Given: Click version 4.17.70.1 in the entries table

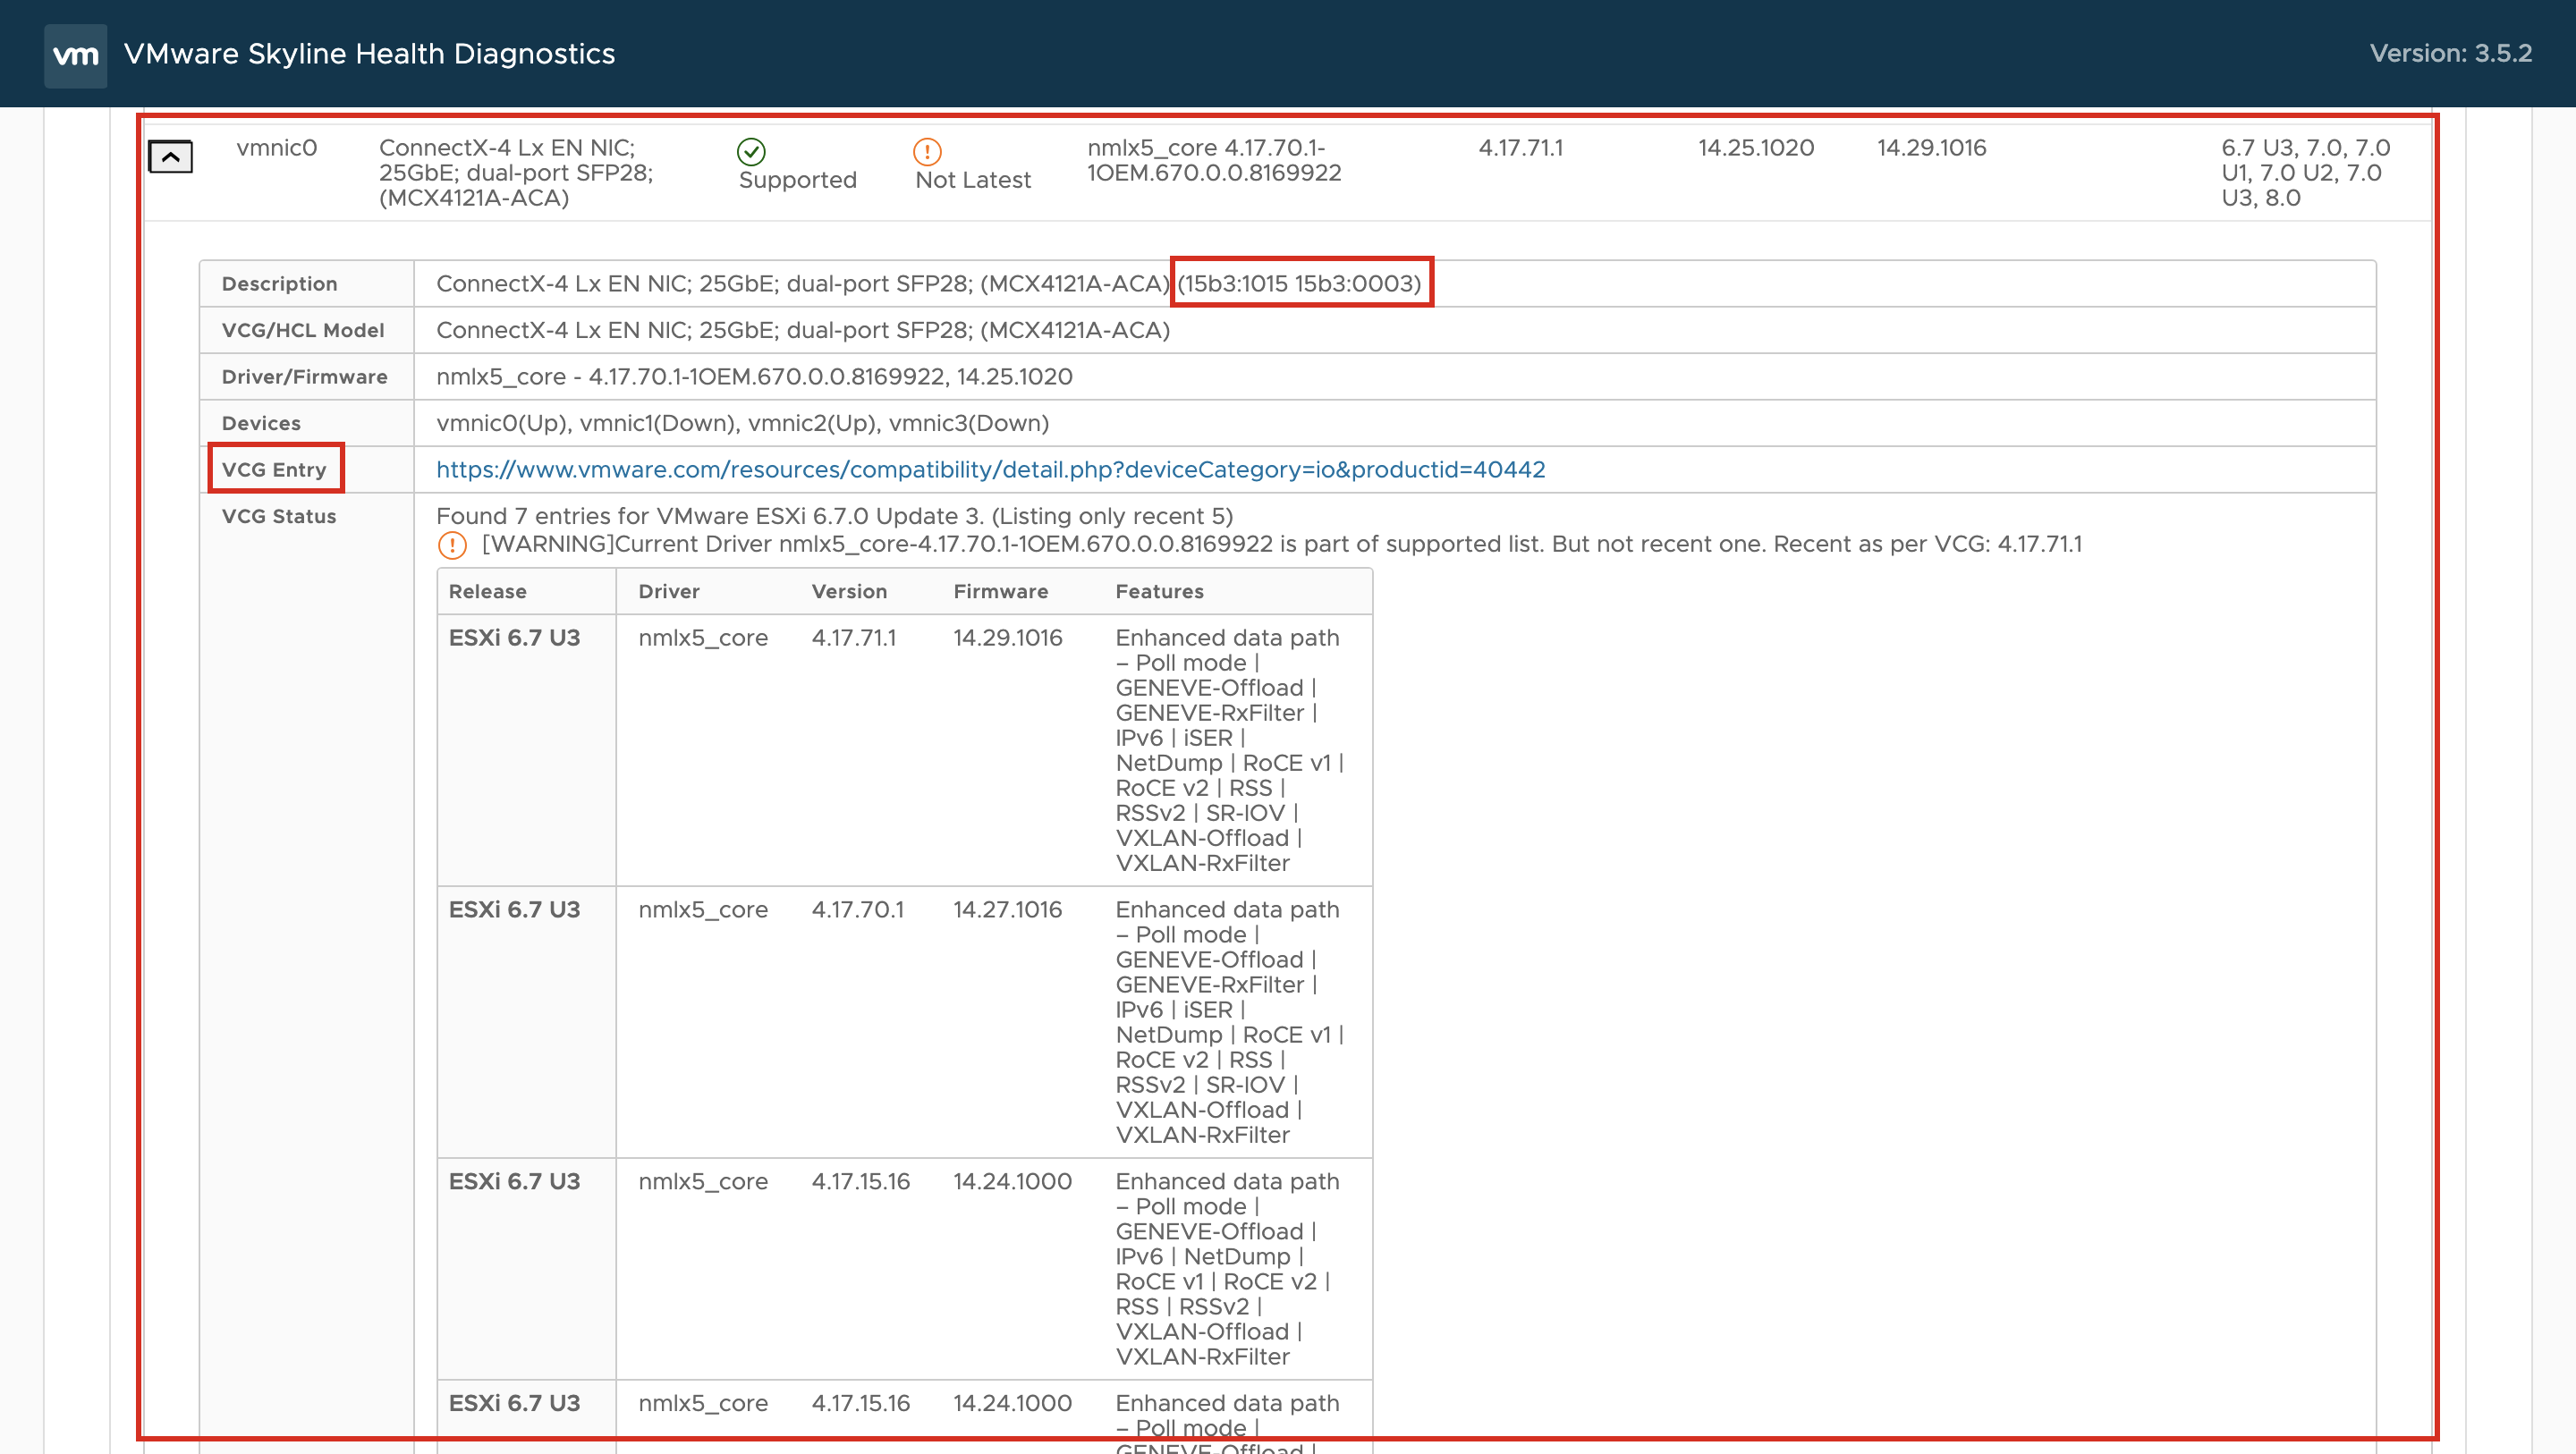Looking at the screenshot, I should click(x=857, y=910).
